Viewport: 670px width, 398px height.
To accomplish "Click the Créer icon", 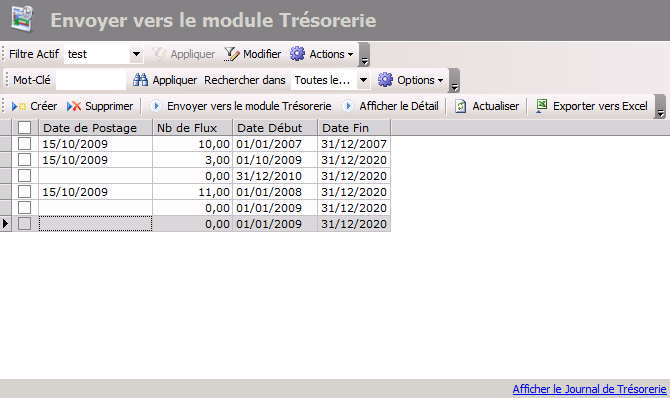I will pos(19,106).
